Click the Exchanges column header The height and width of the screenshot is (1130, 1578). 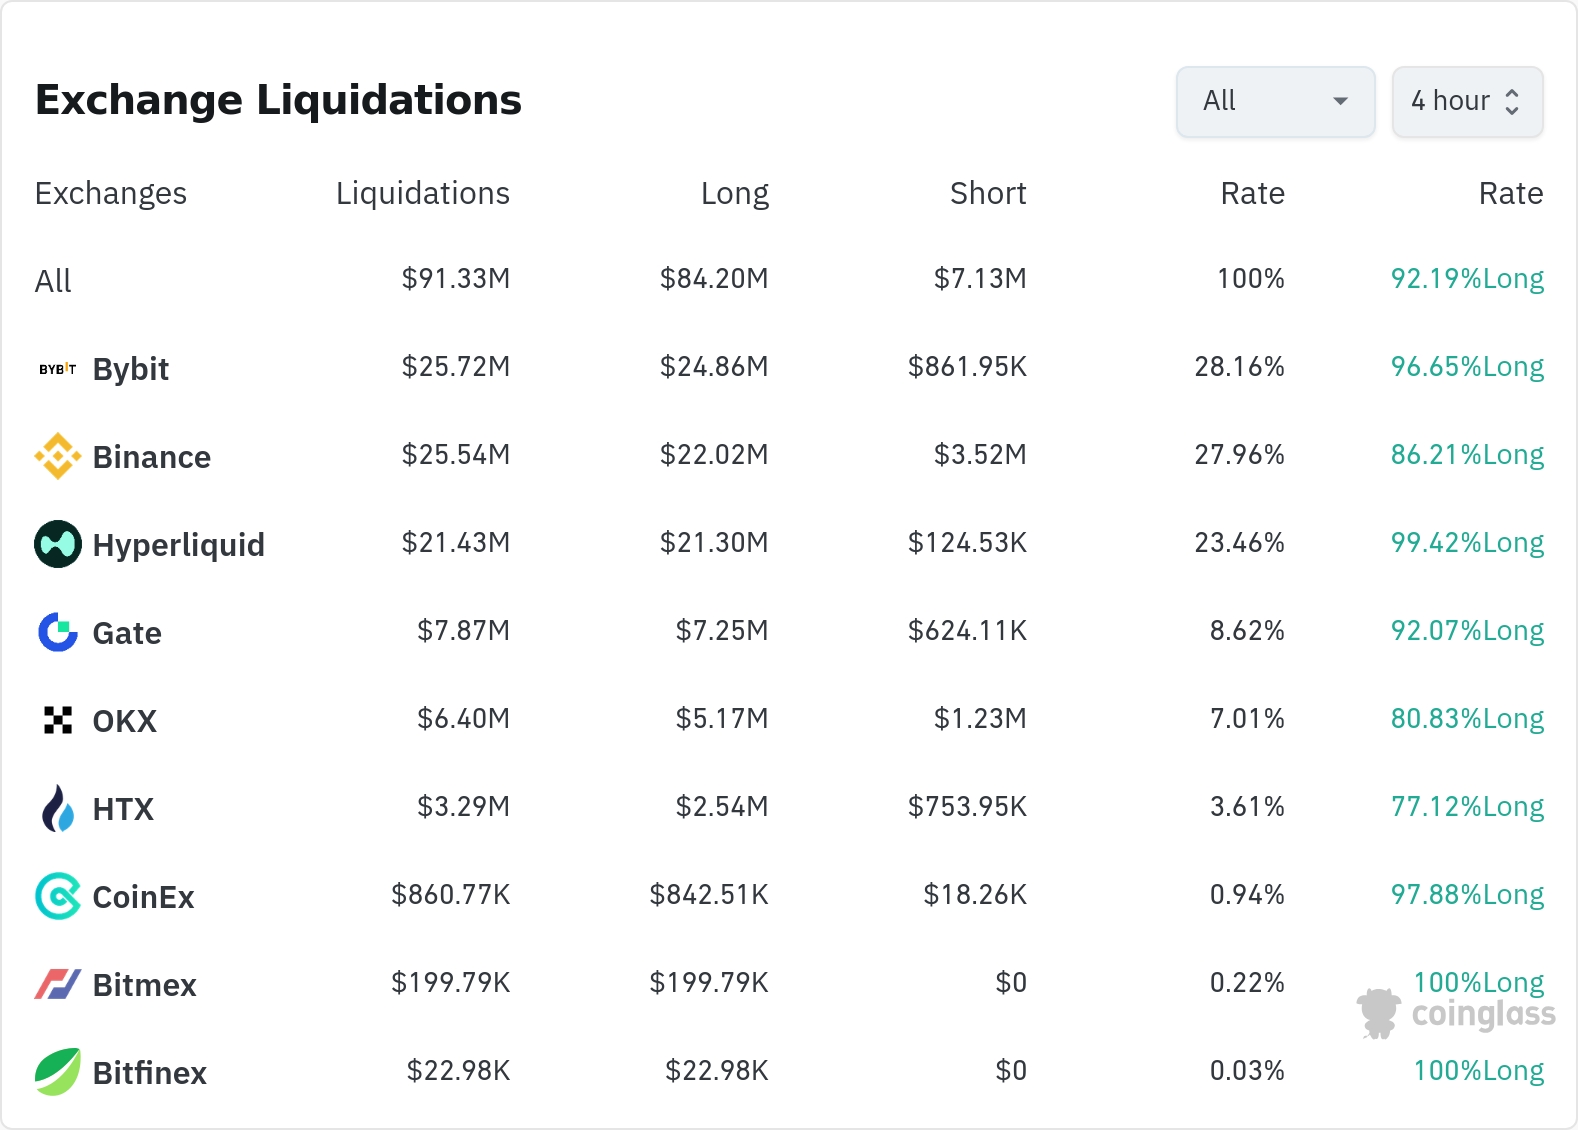click(x=110, y=193)
